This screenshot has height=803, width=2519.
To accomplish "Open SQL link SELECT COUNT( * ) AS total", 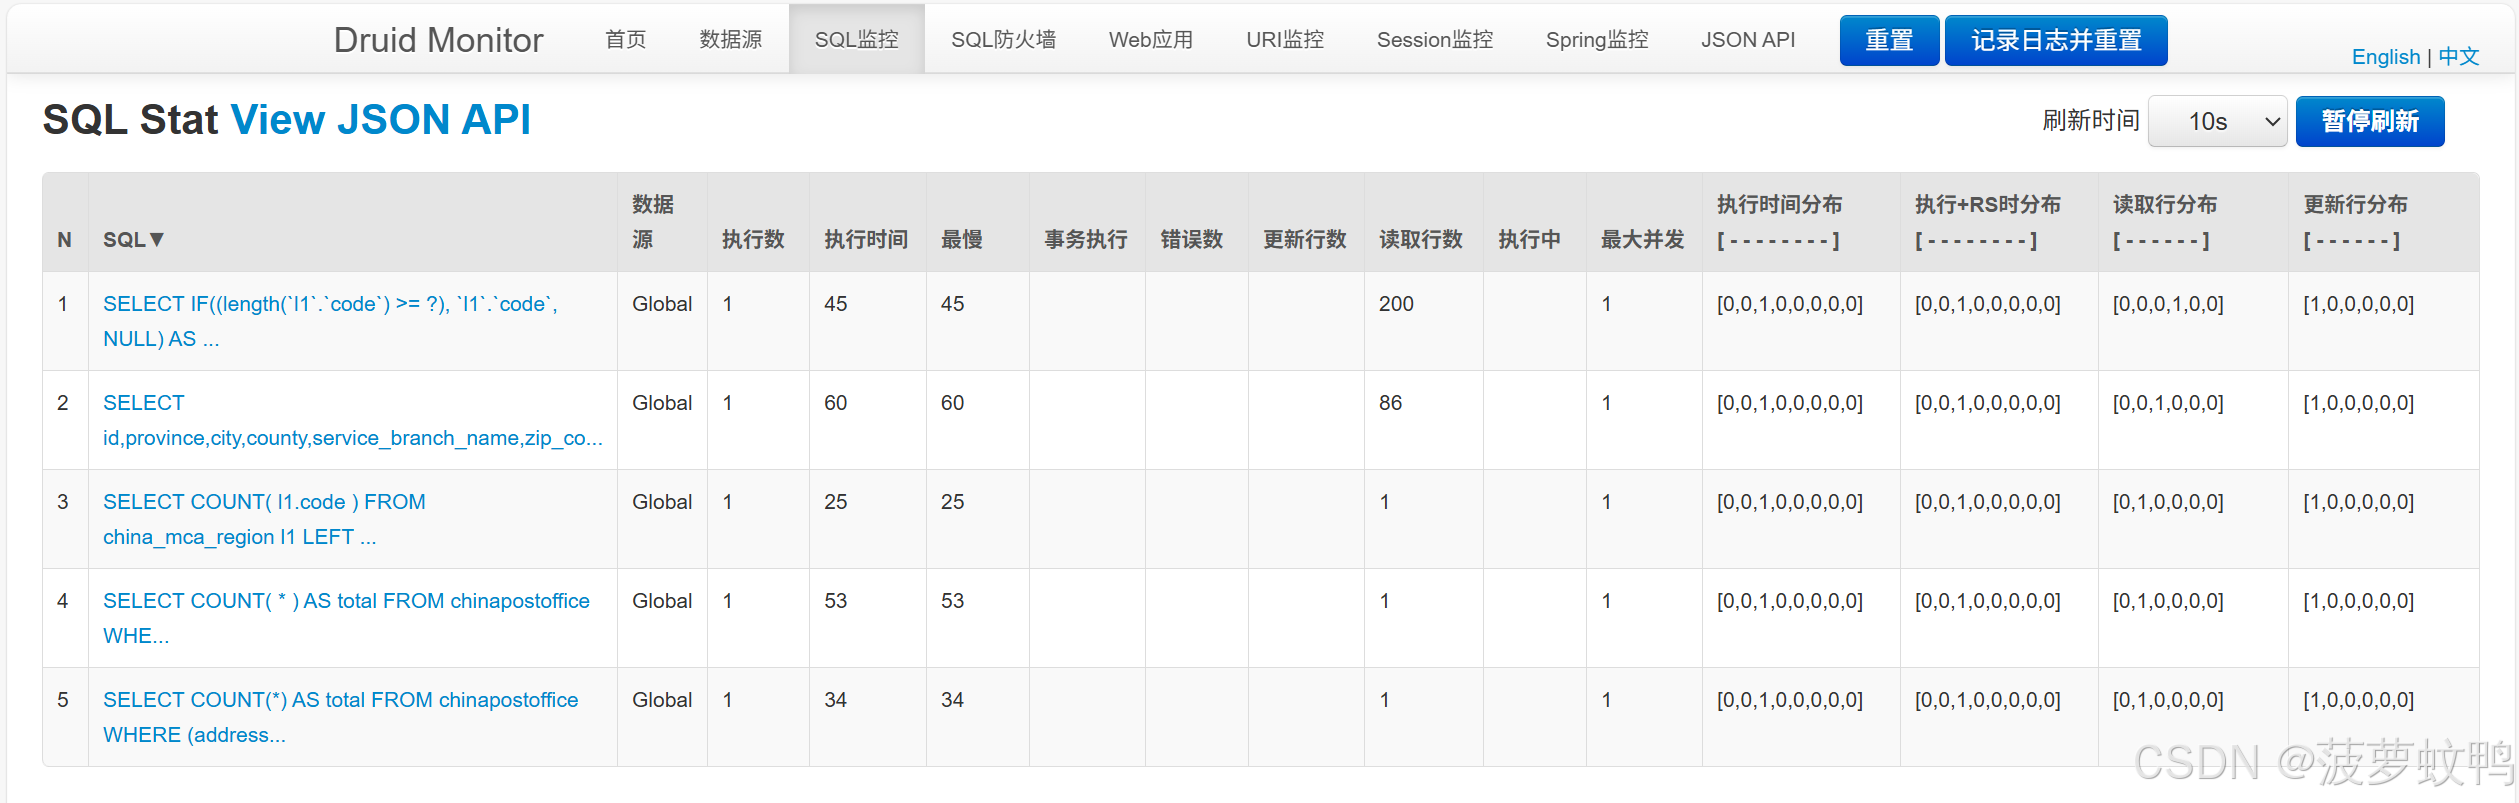I will [x=346, y=618].
